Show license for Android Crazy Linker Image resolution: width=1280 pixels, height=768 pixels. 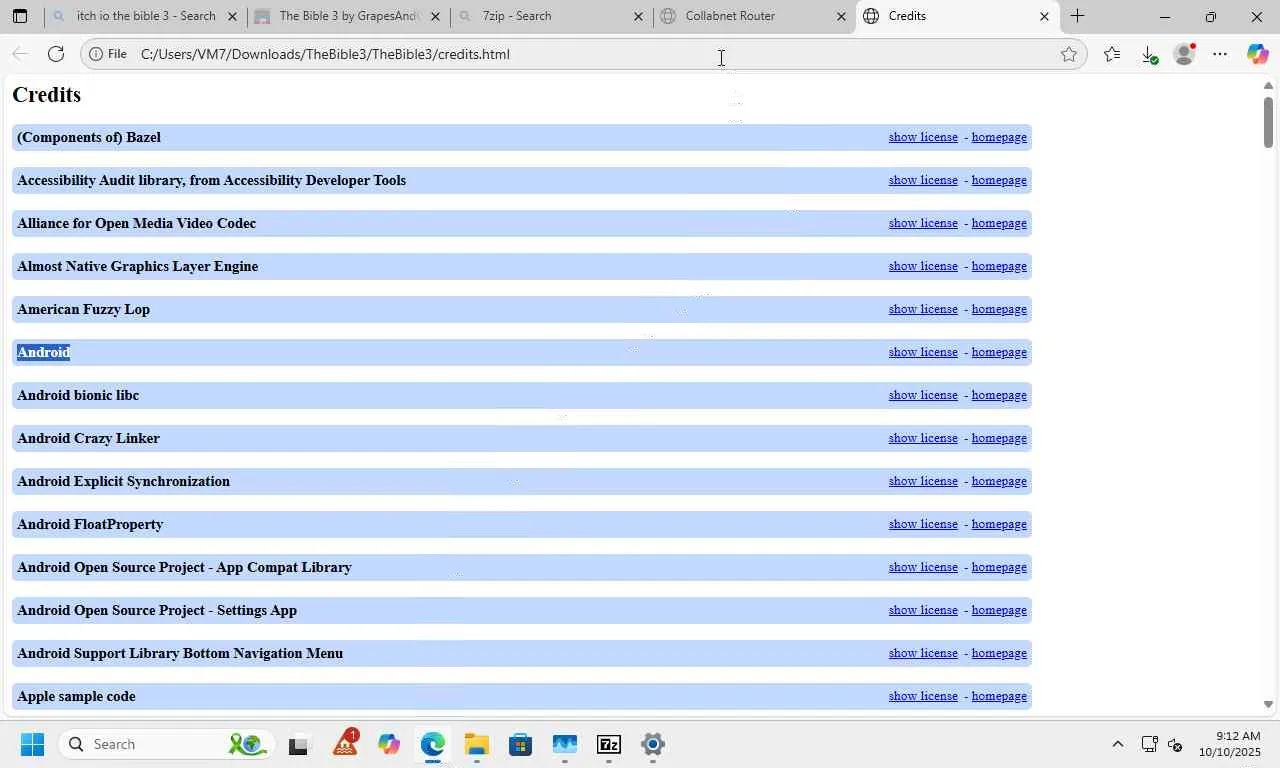(923, 438)
